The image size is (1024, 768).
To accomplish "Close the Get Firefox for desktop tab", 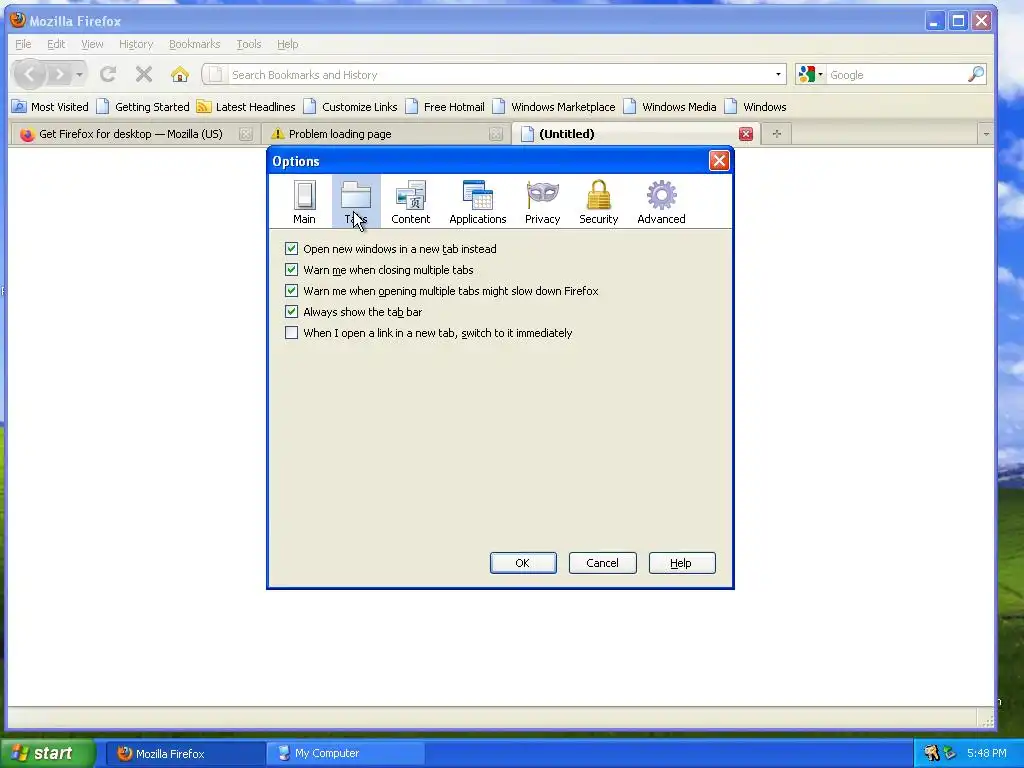I will [x=246, y=134].
